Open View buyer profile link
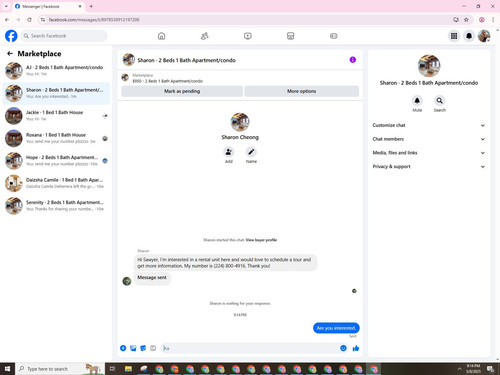This screenshot has height=375, width=500. pyautogui.click(x=261, y=240)
